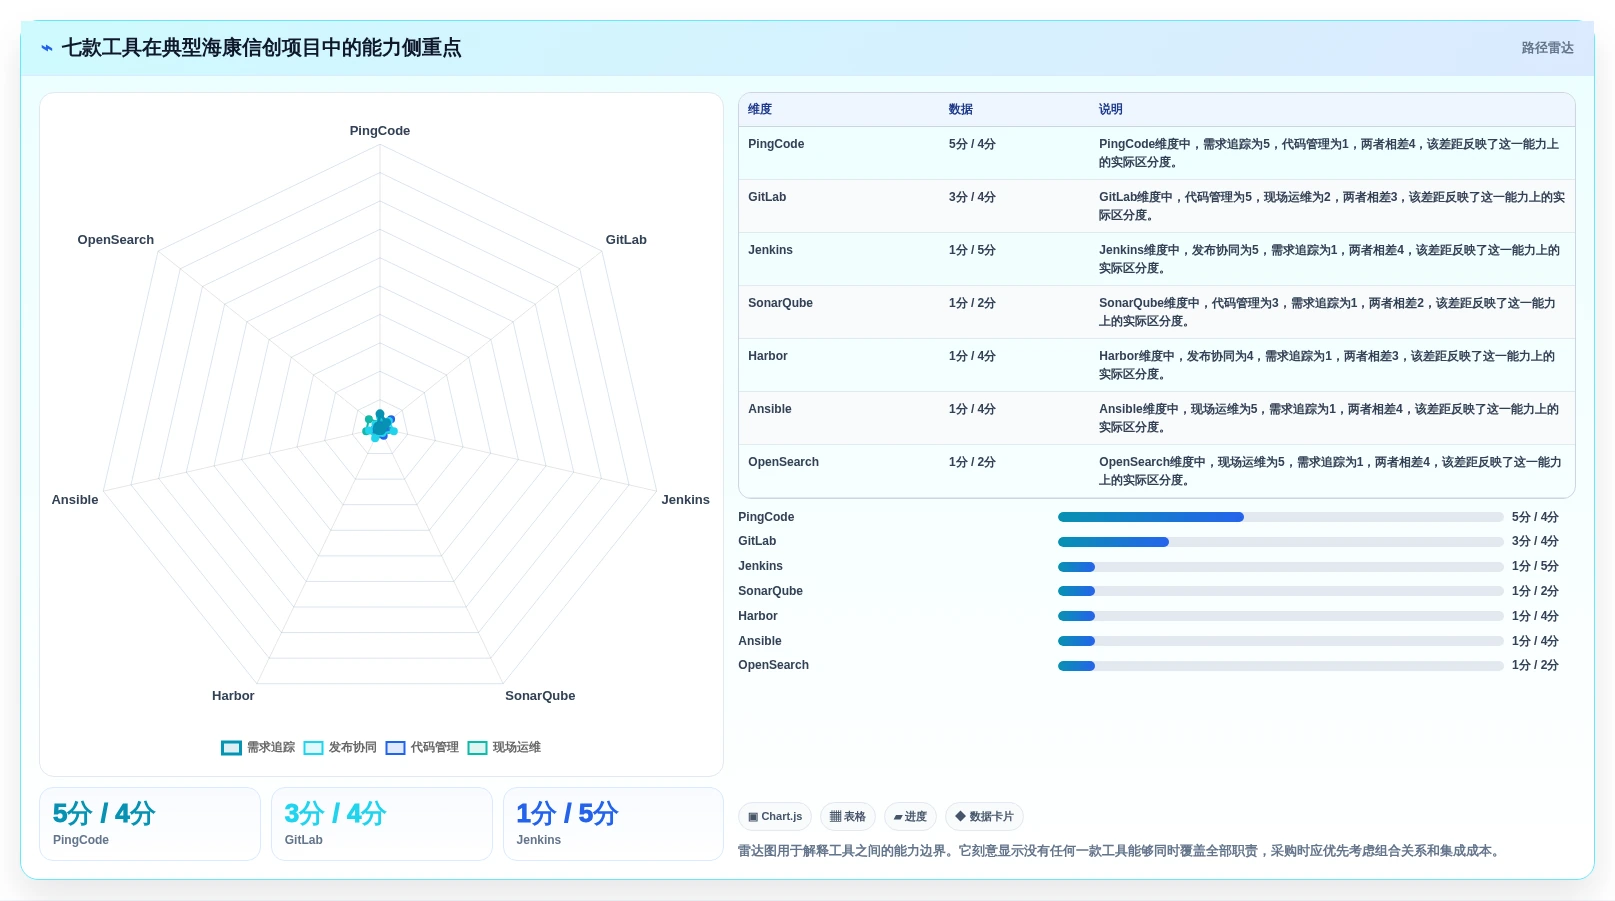The image size is (1615, 901).
Task: Click the footer note about 雷达图
Action: [1120, 851]
